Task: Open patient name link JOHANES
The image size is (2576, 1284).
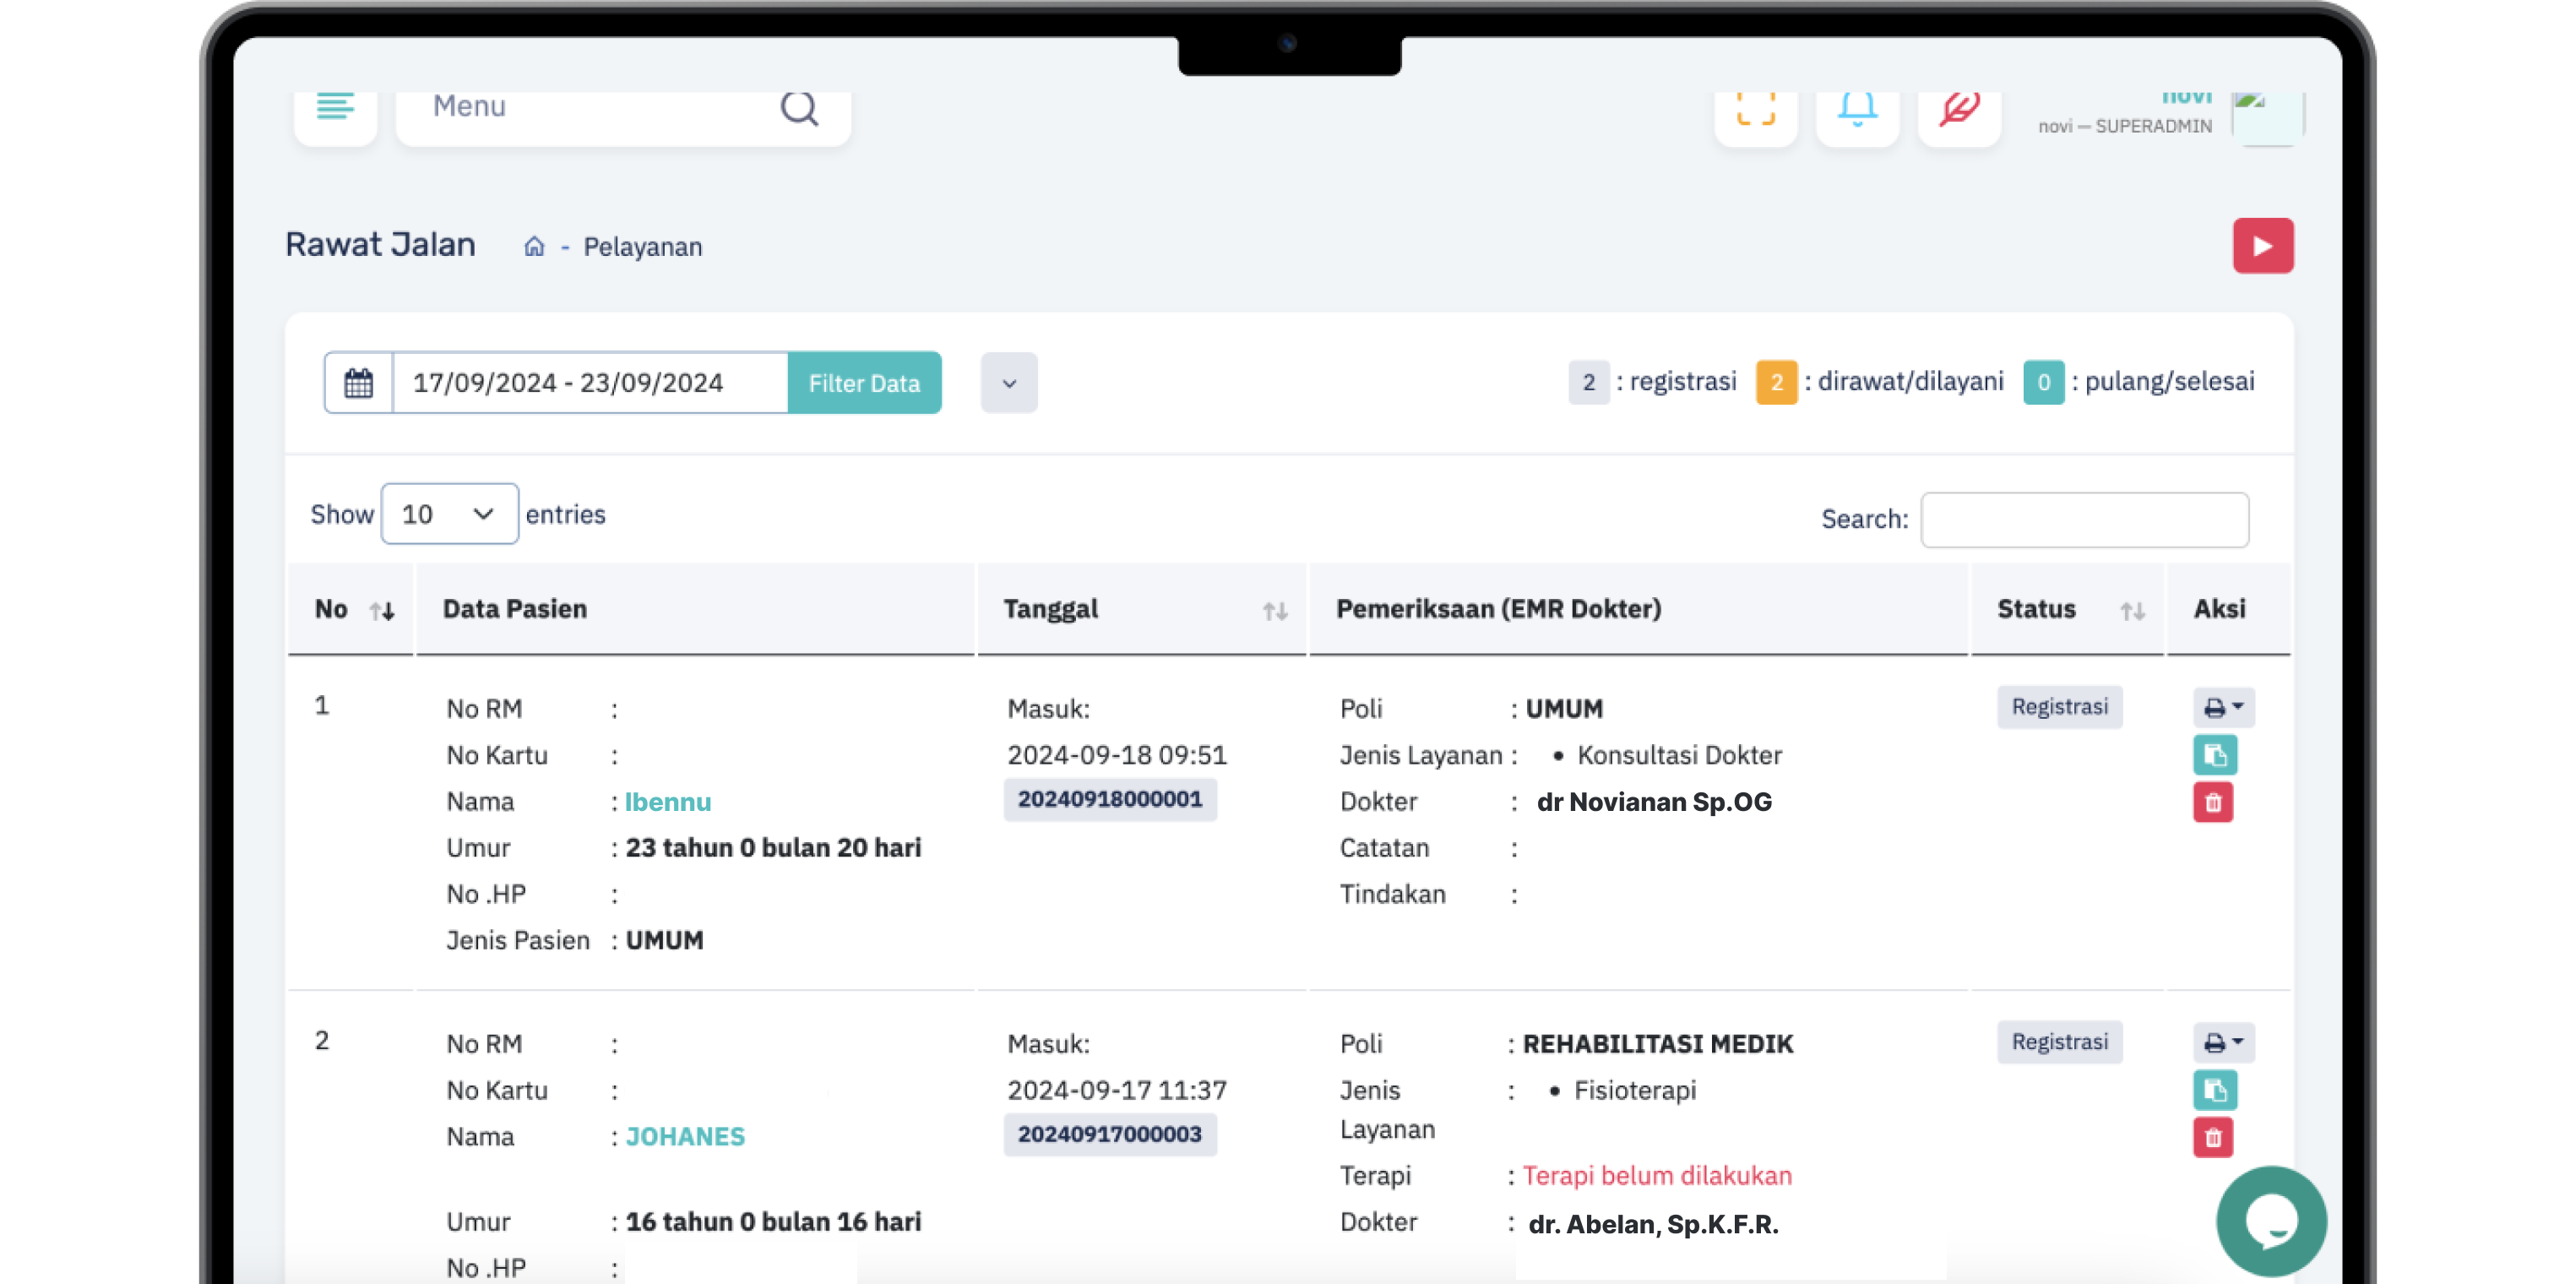Action: 685,1137
